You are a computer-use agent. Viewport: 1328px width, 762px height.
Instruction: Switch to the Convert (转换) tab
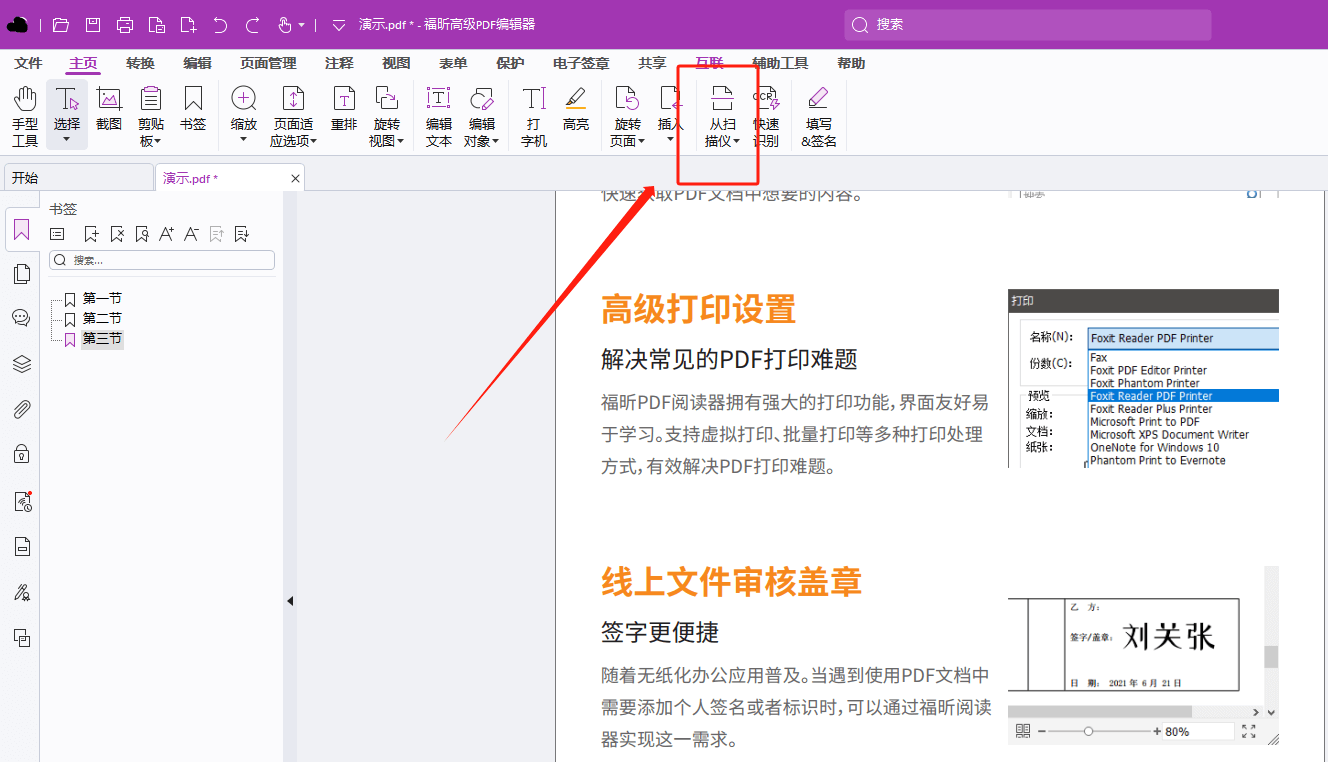(140, 63)
